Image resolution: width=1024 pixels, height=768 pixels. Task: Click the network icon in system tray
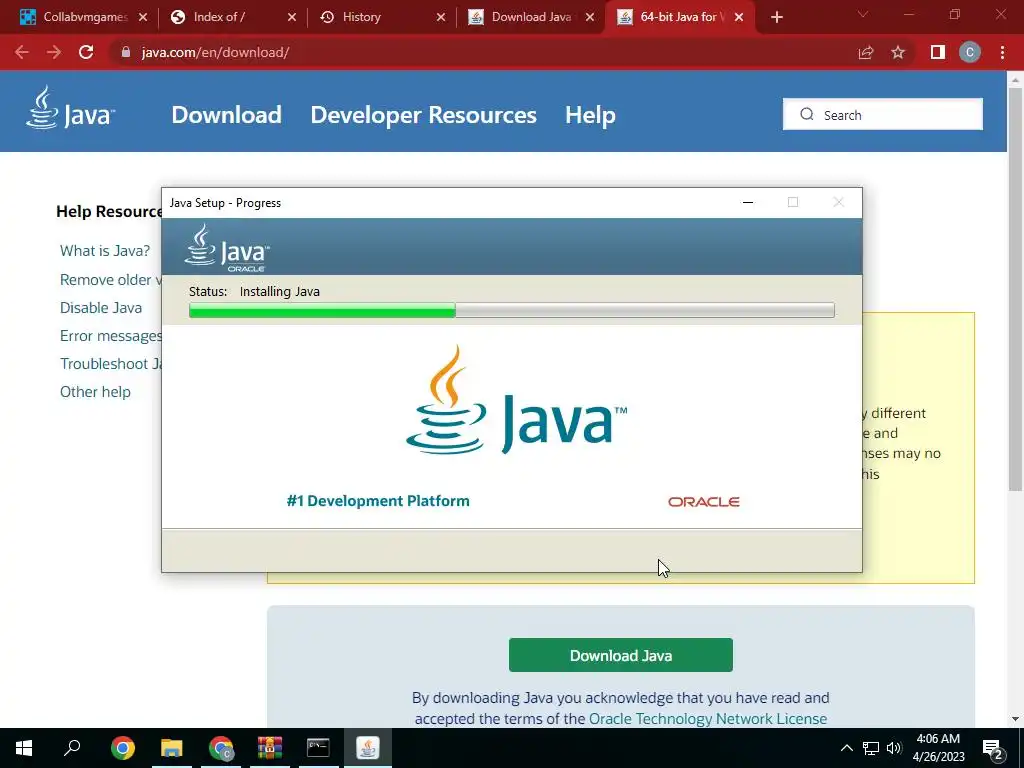(x=871, y=748)
